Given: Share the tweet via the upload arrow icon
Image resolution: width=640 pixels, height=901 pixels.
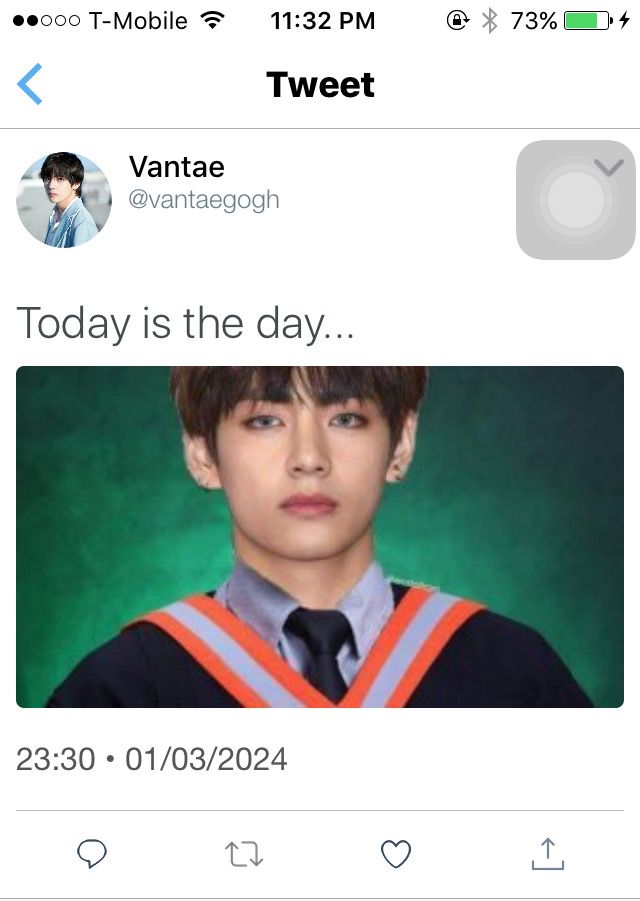Looking at the screenshot, I should [548, 853].
